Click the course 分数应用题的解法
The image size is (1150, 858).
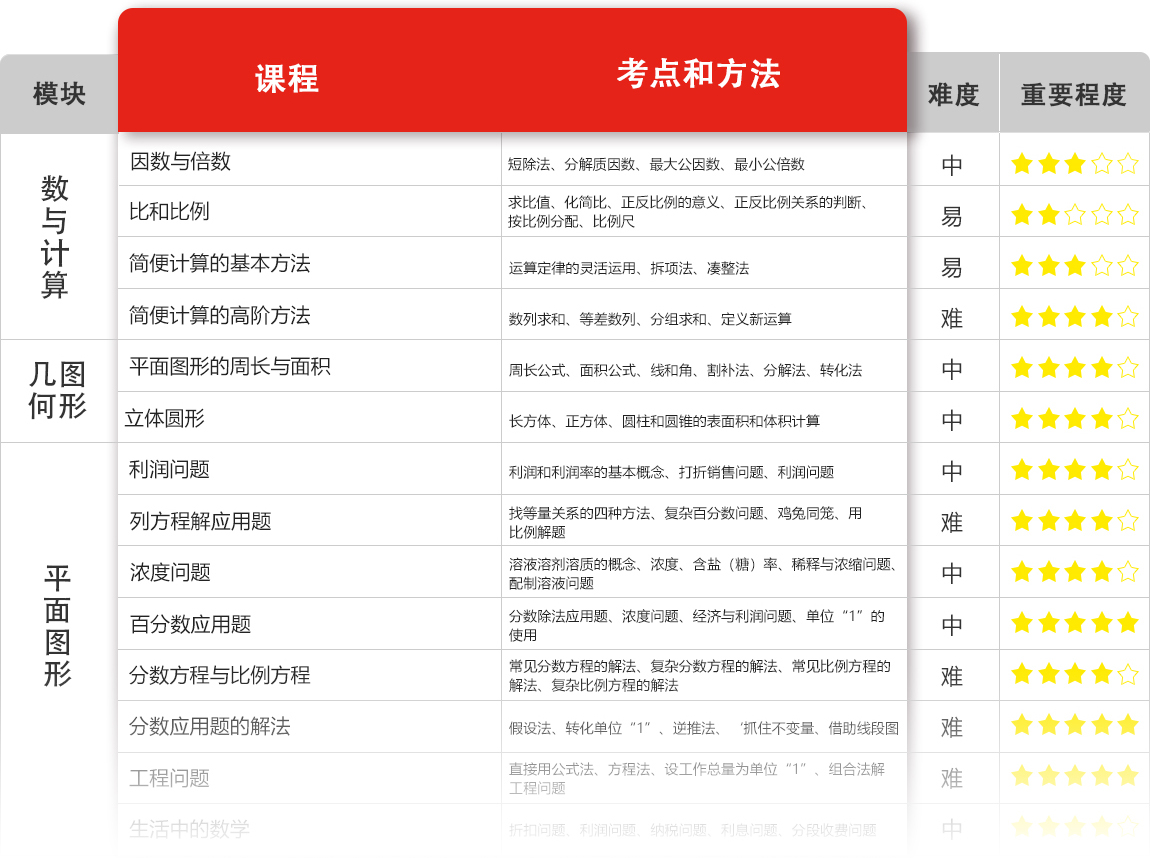coord(210,726)
